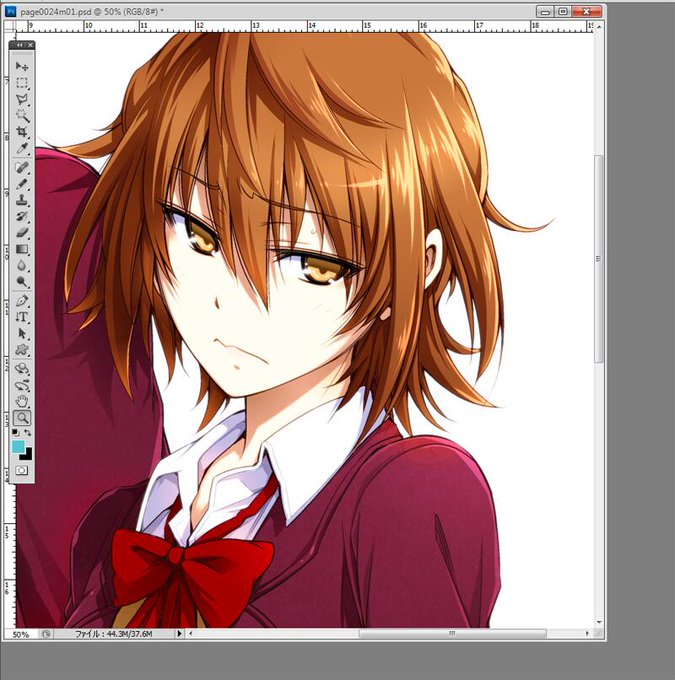The image size is (675, 680).
Task: Close the page0024m01.psd document window
Action: point(587,12)
